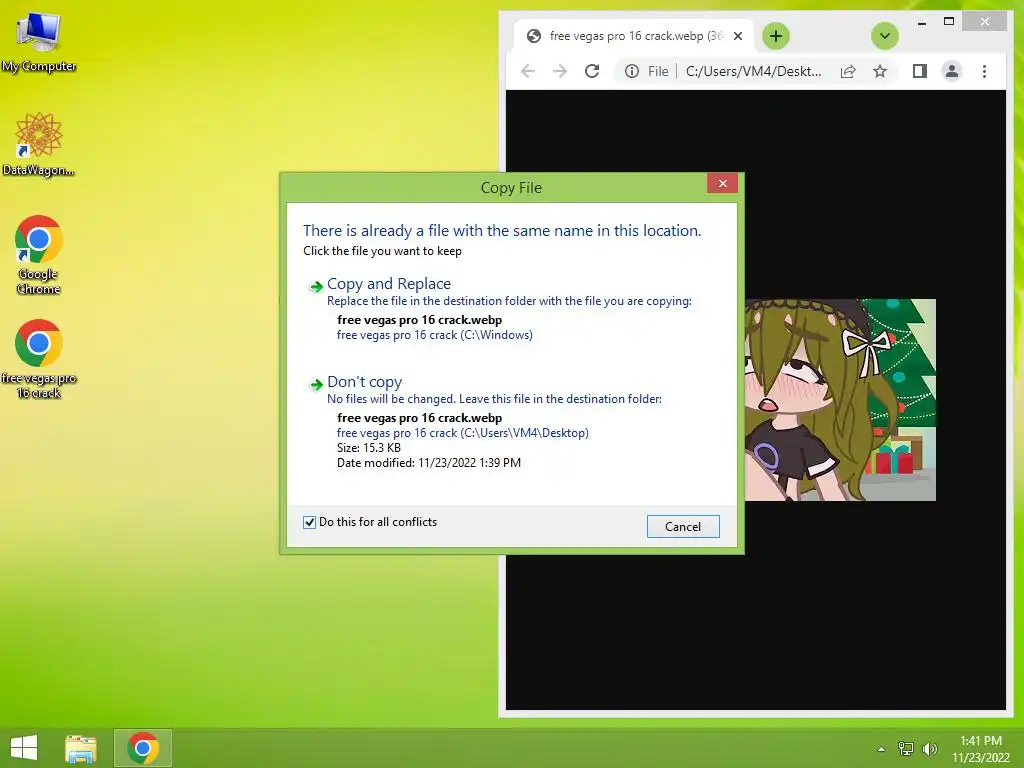Image resolution: width=1024 pixels, height=768 pixels.
Task: Open the Google Chrome desktop shortcut
Action: (39, 255)
